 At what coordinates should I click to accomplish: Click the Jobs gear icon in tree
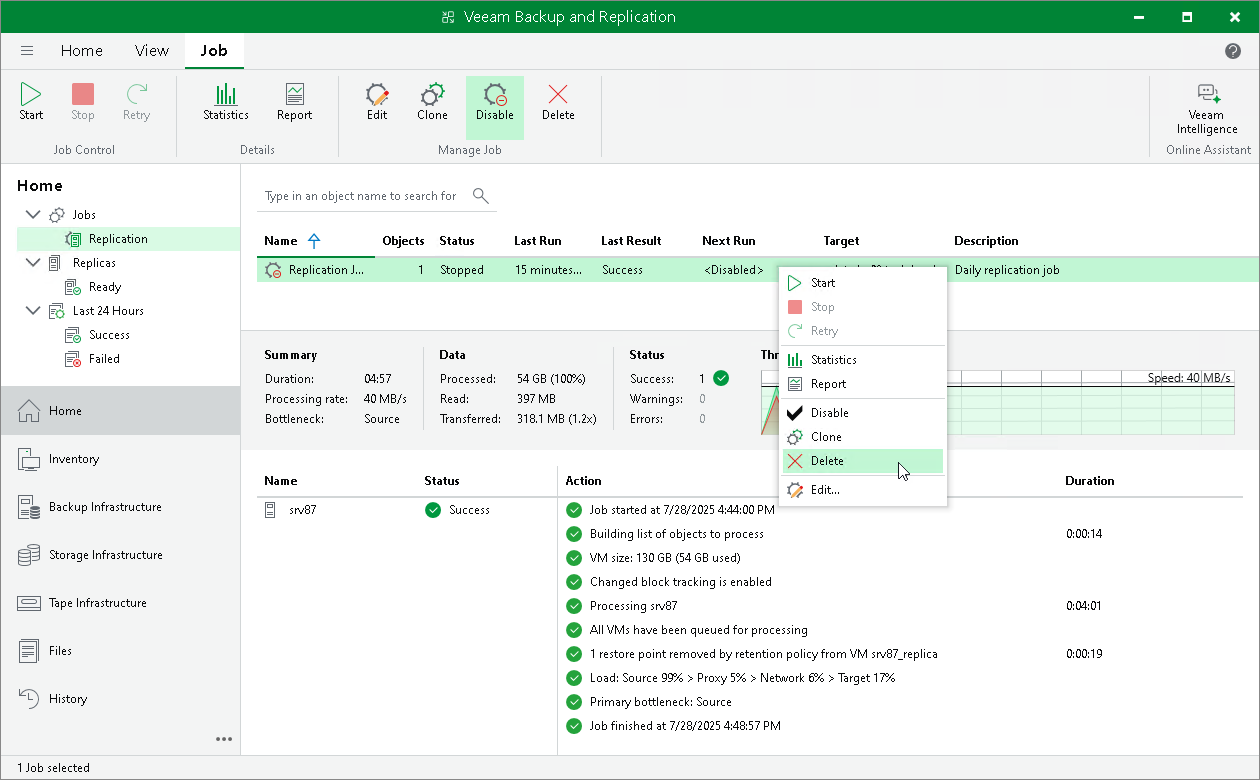click(x=57, y=215)
